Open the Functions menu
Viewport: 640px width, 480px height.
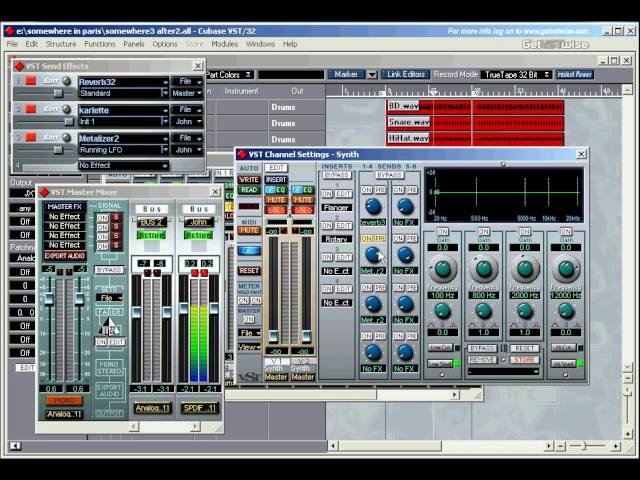coord(100,44)
